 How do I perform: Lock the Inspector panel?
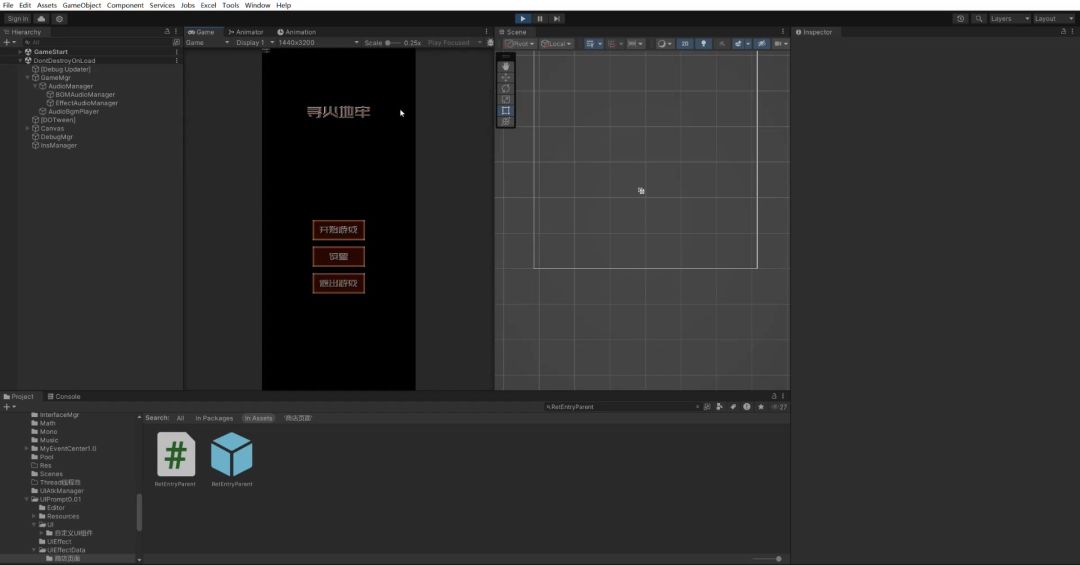(1062, 32)
